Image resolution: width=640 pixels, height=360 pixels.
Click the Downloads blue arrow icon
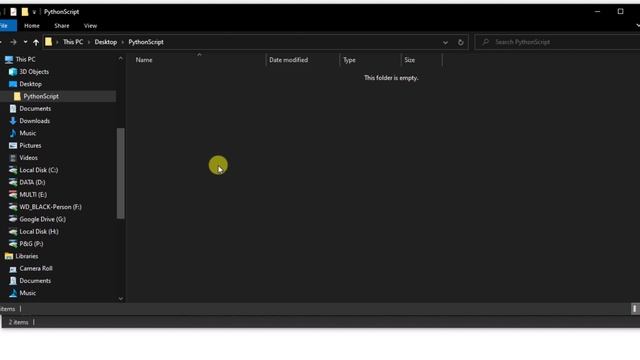pos(13,121)
